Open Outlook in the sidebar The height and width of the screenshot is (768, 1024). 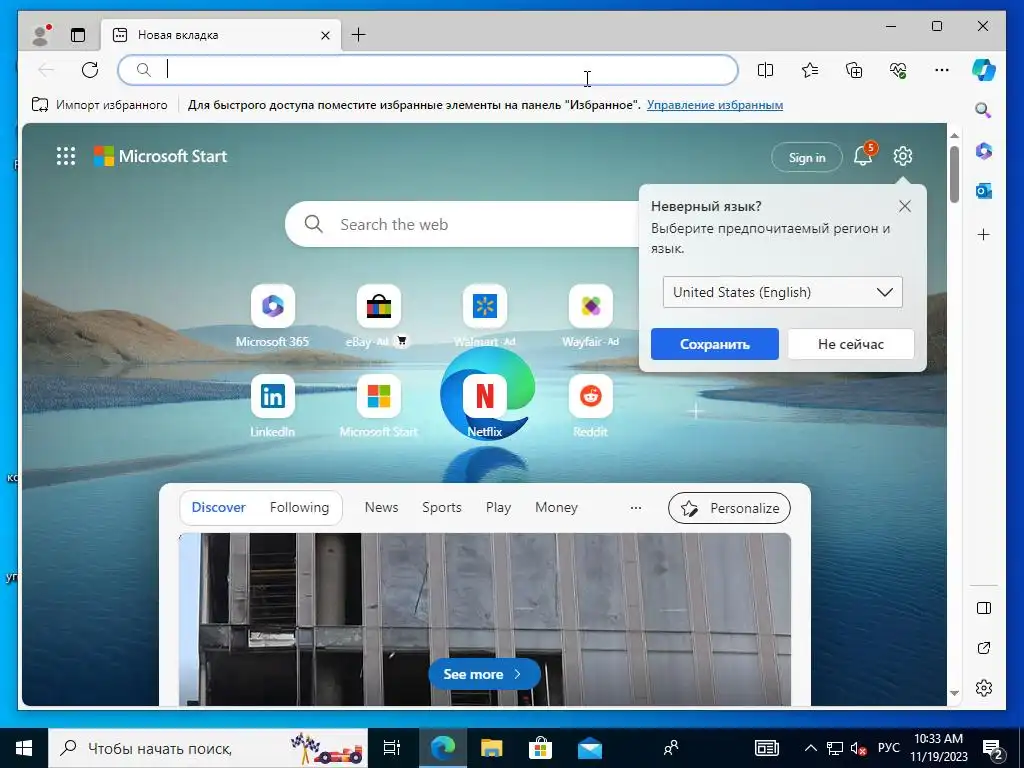click(x=984, y=191)
